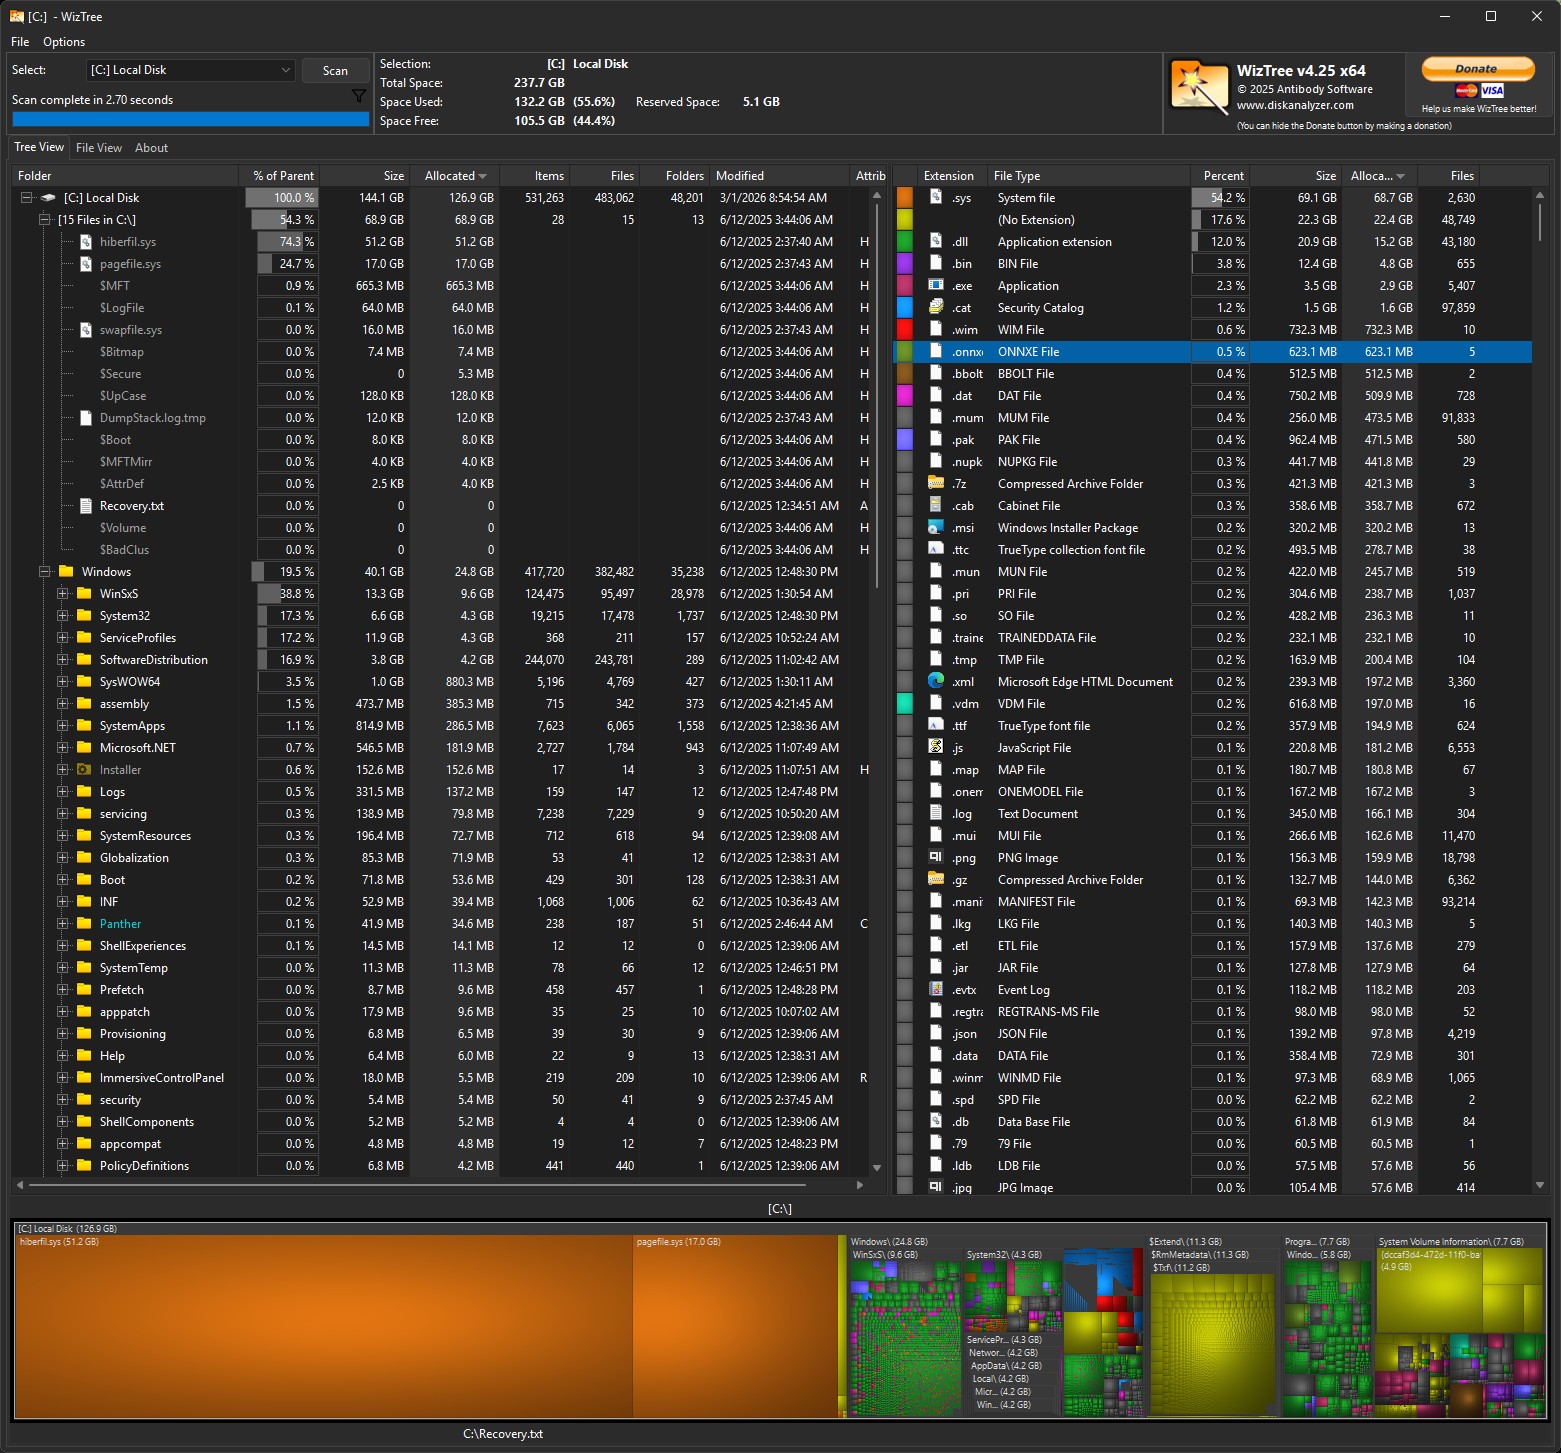Sort by the Allocated column header
The width and height of the screenshot is (1561, 1453).
[455, 176]
